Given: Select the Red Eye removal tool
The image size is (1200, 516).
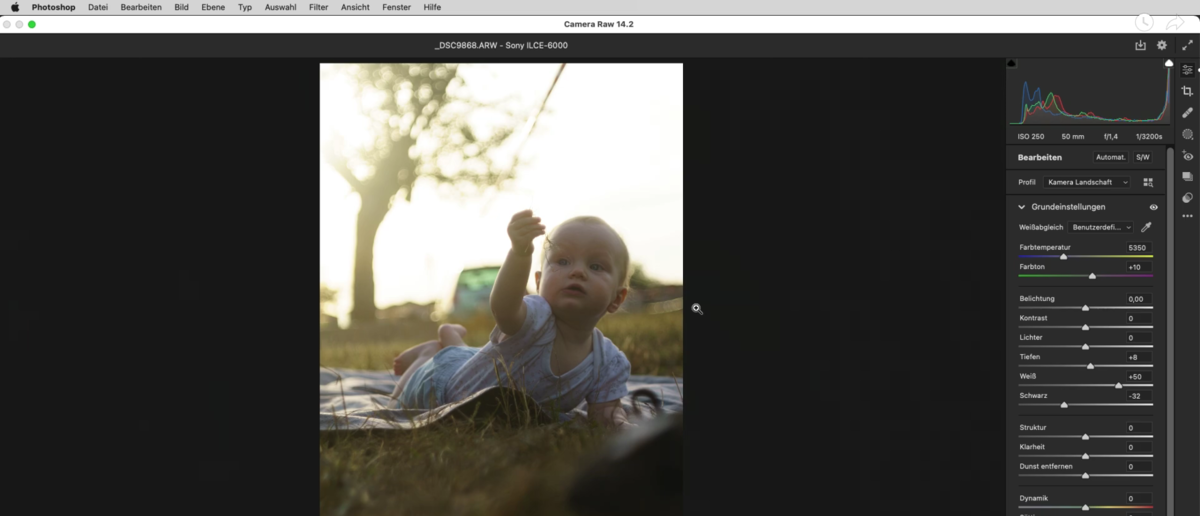Looking at the screenshot, I should 1187,156.
